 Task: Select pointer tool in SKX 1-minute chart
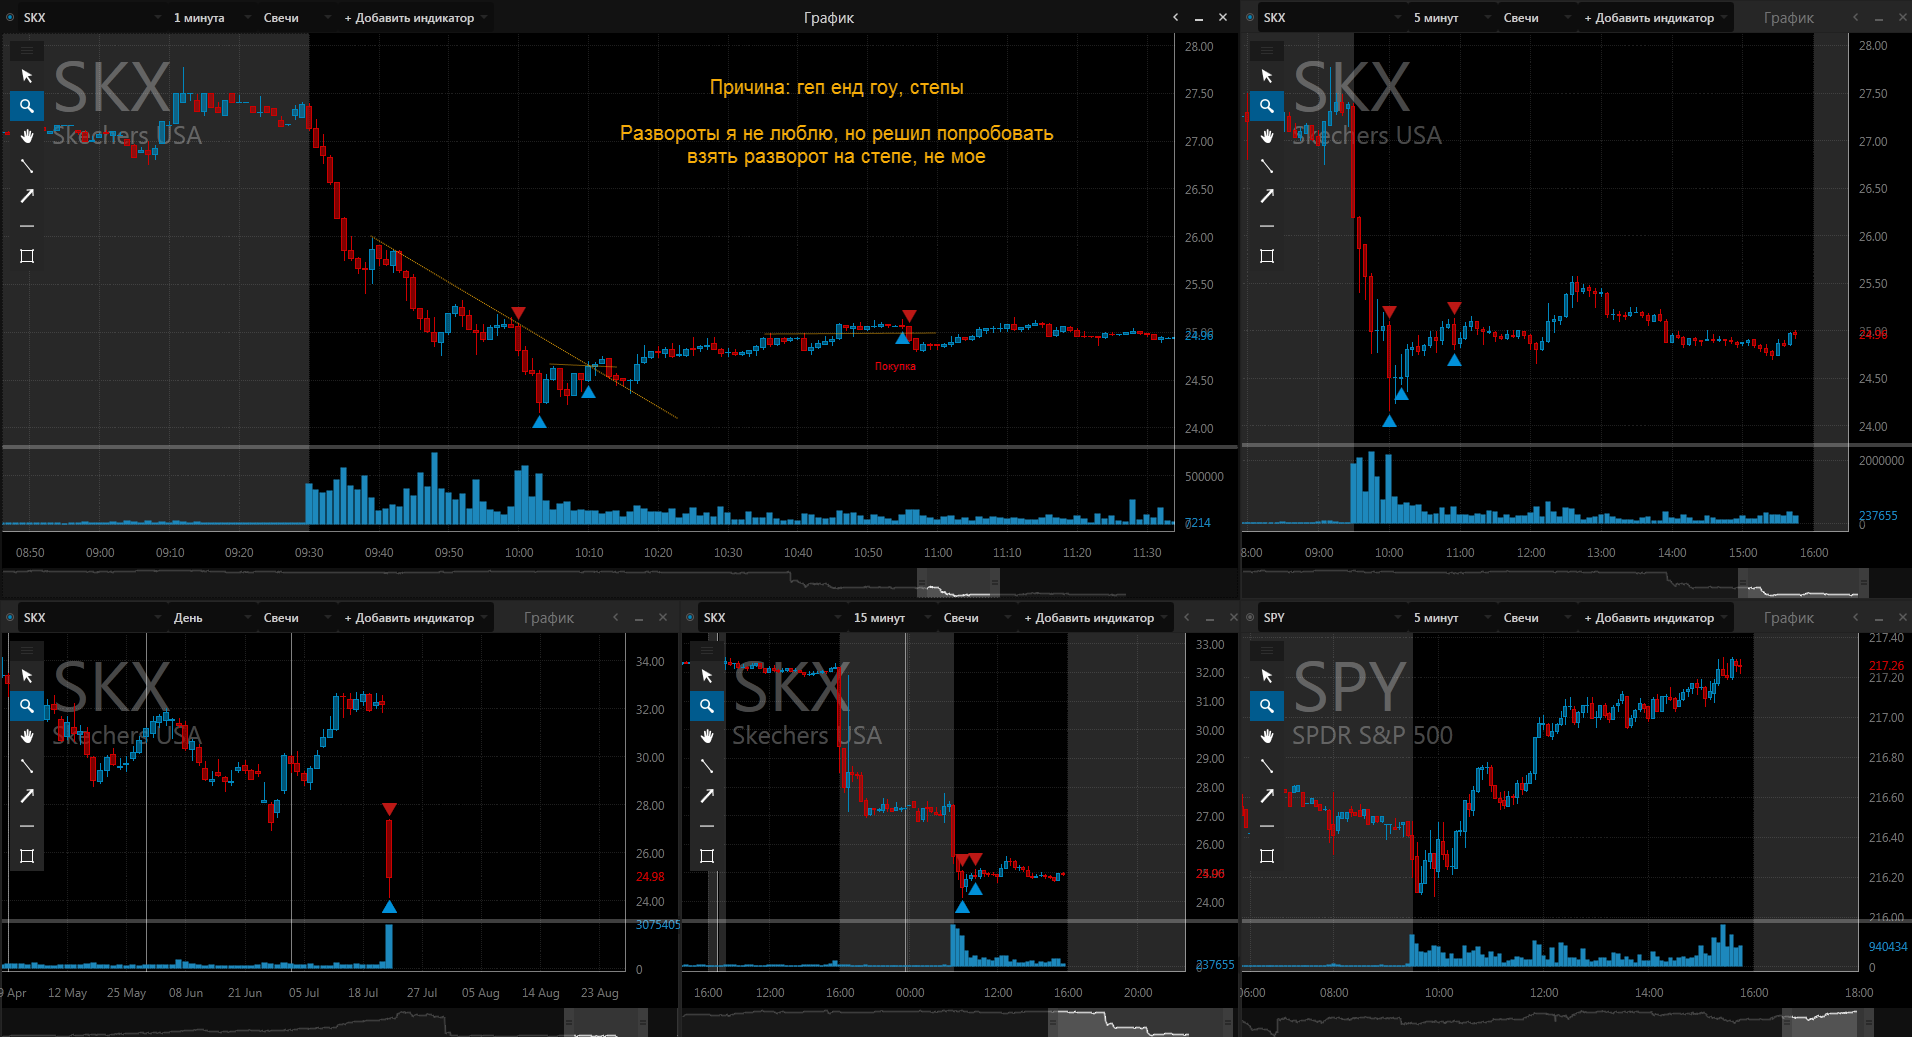point(27,76)
